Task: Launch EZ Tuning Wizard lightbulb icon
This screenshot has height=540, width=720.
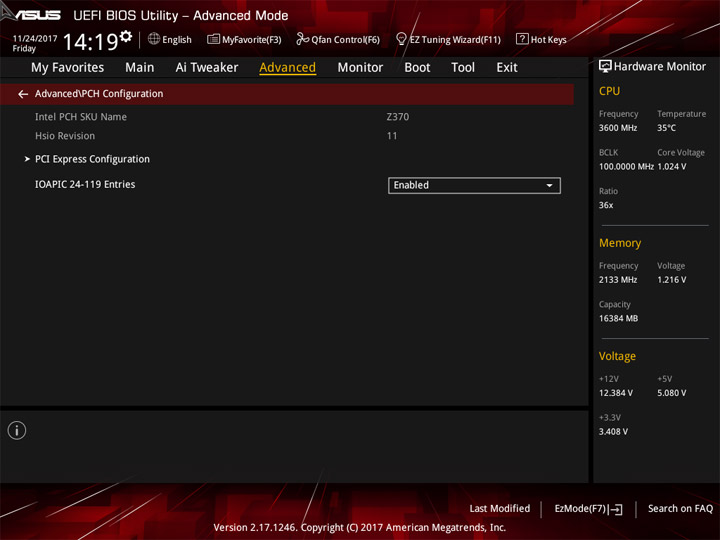Action: (401, 39)
